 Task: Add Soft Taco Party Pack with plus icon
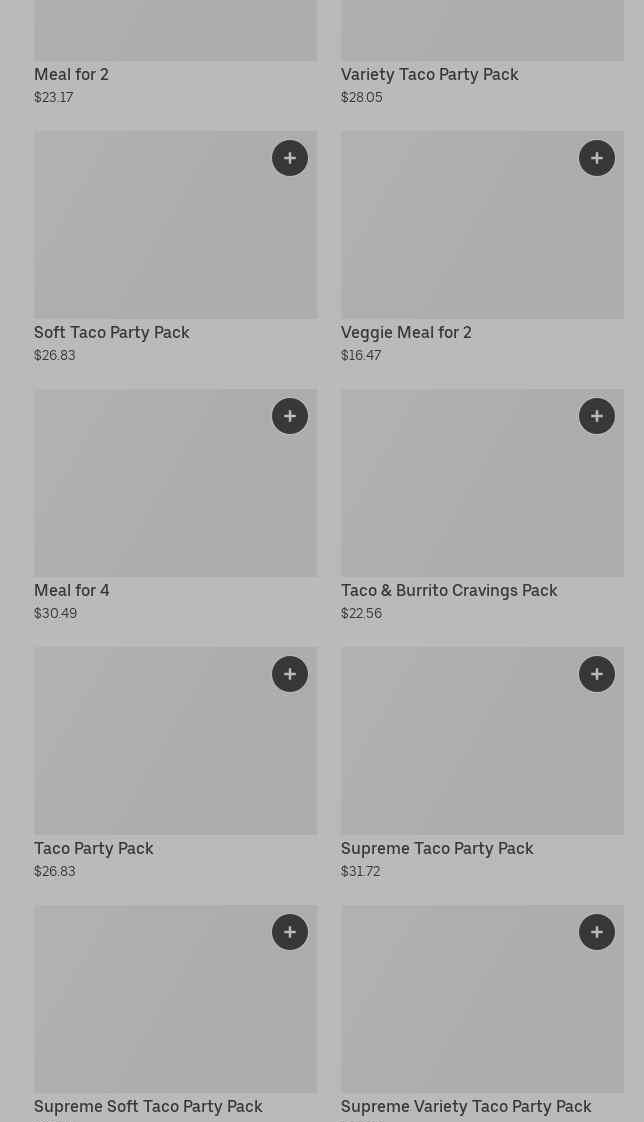tap(290, 158)
